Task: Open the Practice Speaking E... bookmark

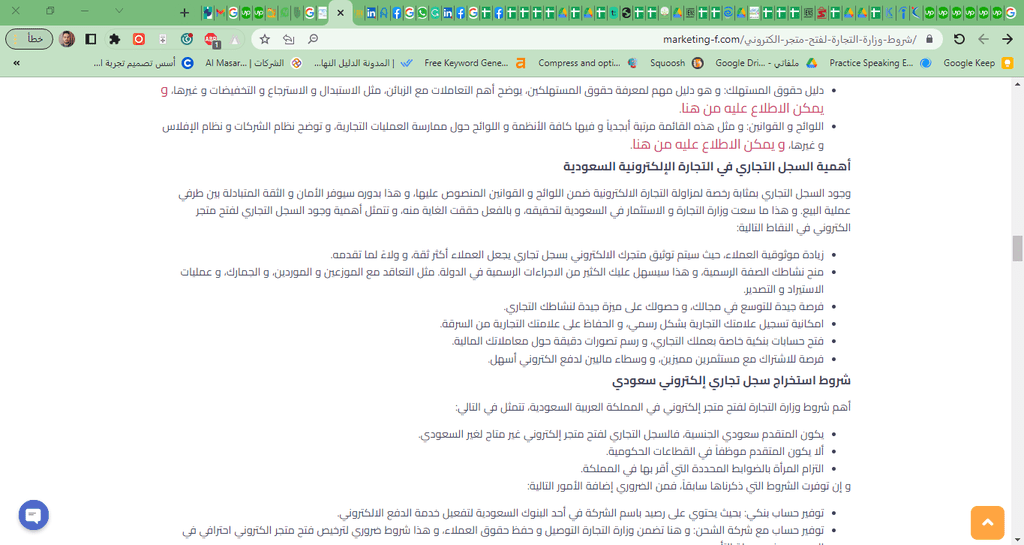Action: pos(880,63)
